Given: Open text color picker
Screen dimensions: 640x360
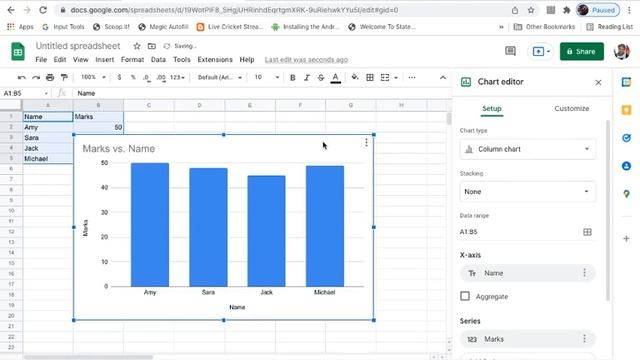Looking at the screenshot, I should click(x=336, y=78).
